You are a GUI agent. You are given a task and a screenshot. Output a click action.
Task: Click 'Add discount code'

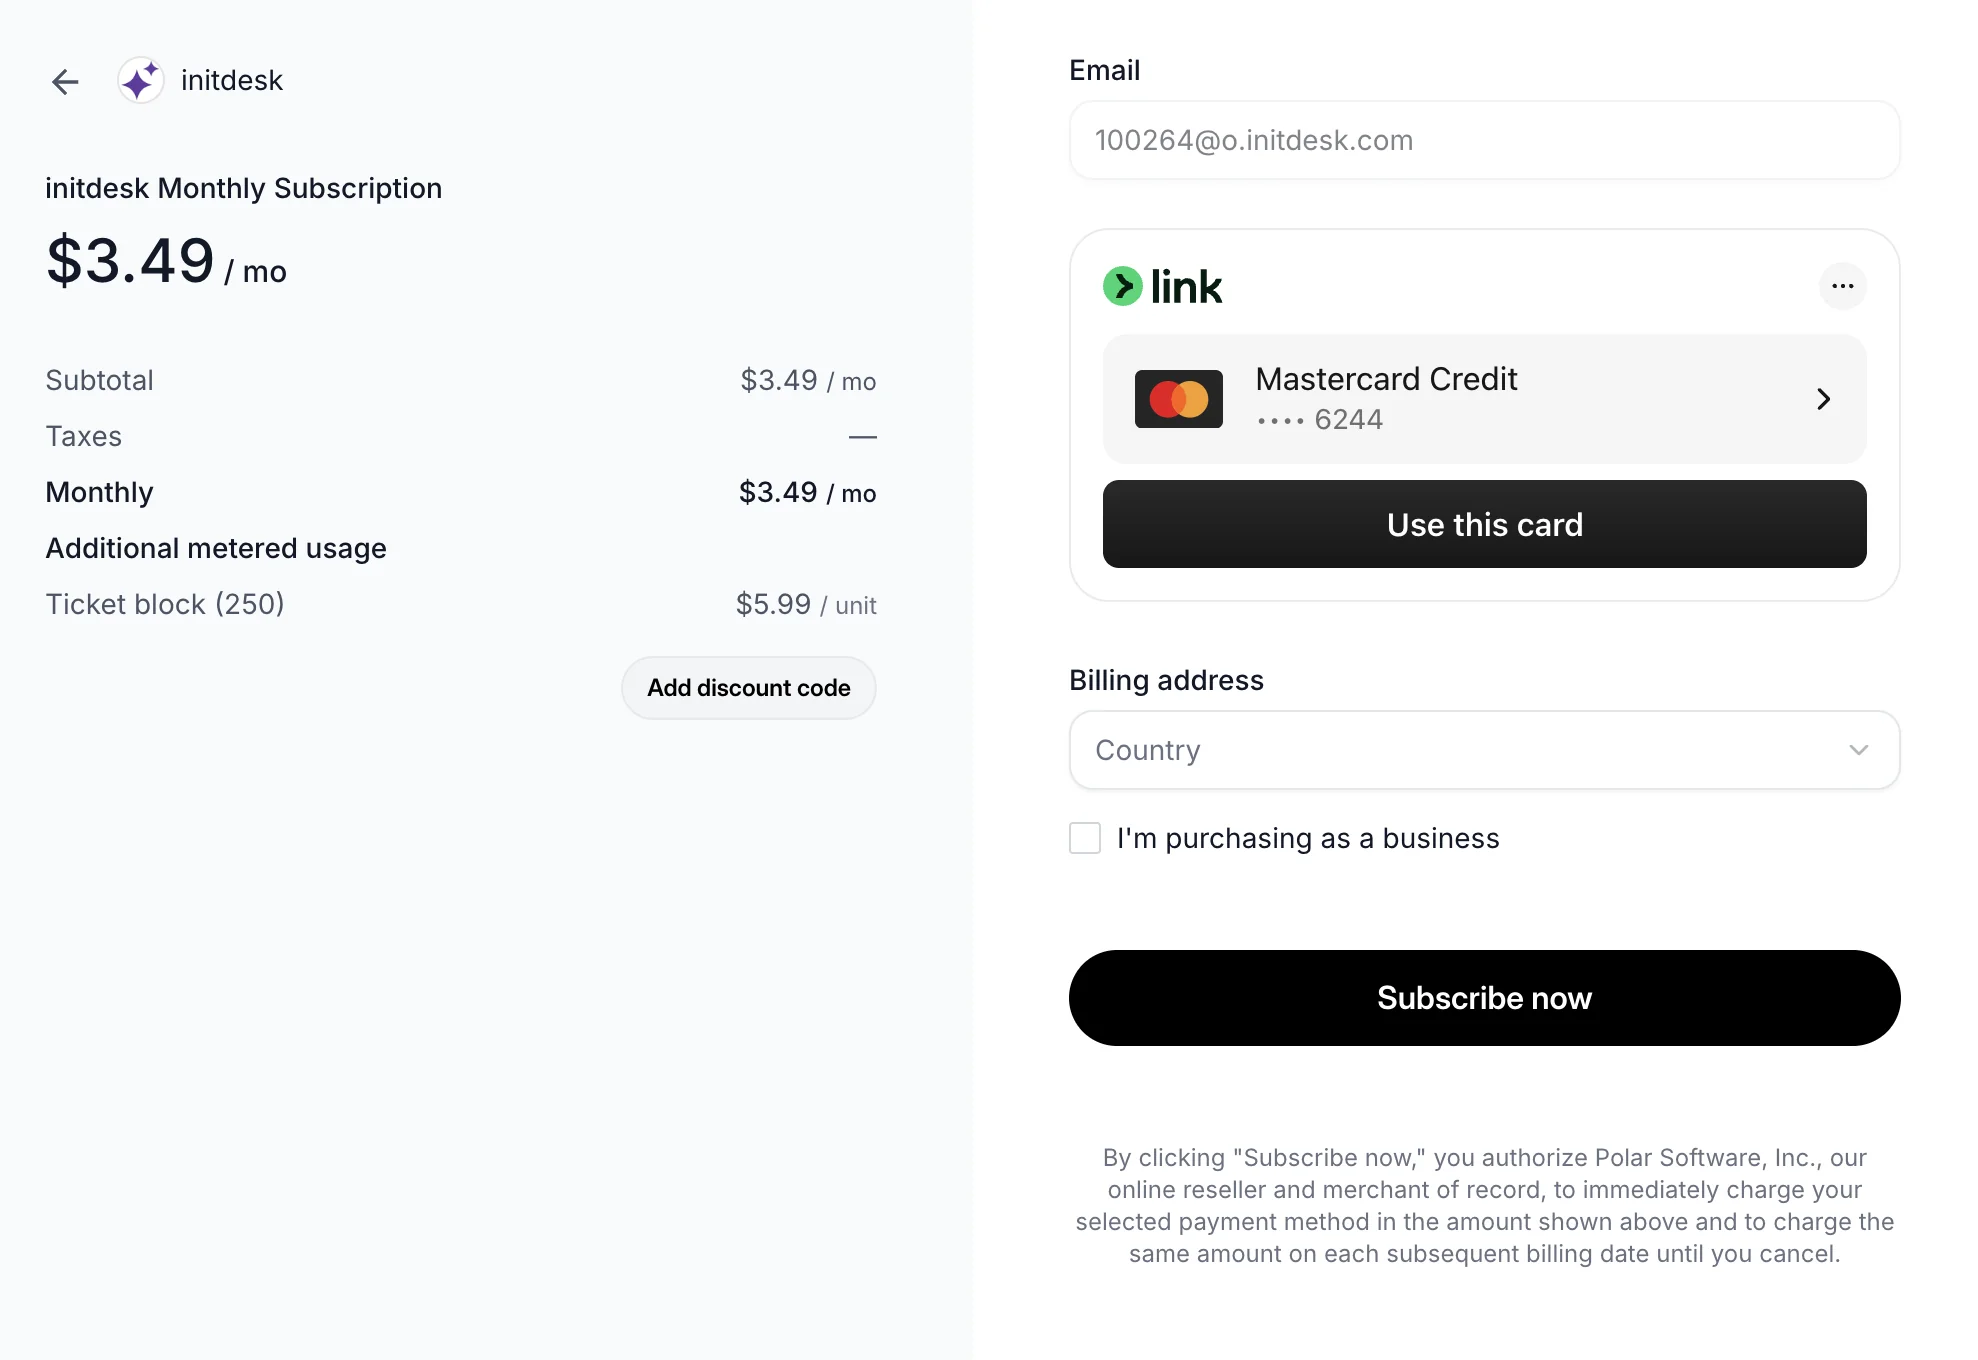[748, 687]
